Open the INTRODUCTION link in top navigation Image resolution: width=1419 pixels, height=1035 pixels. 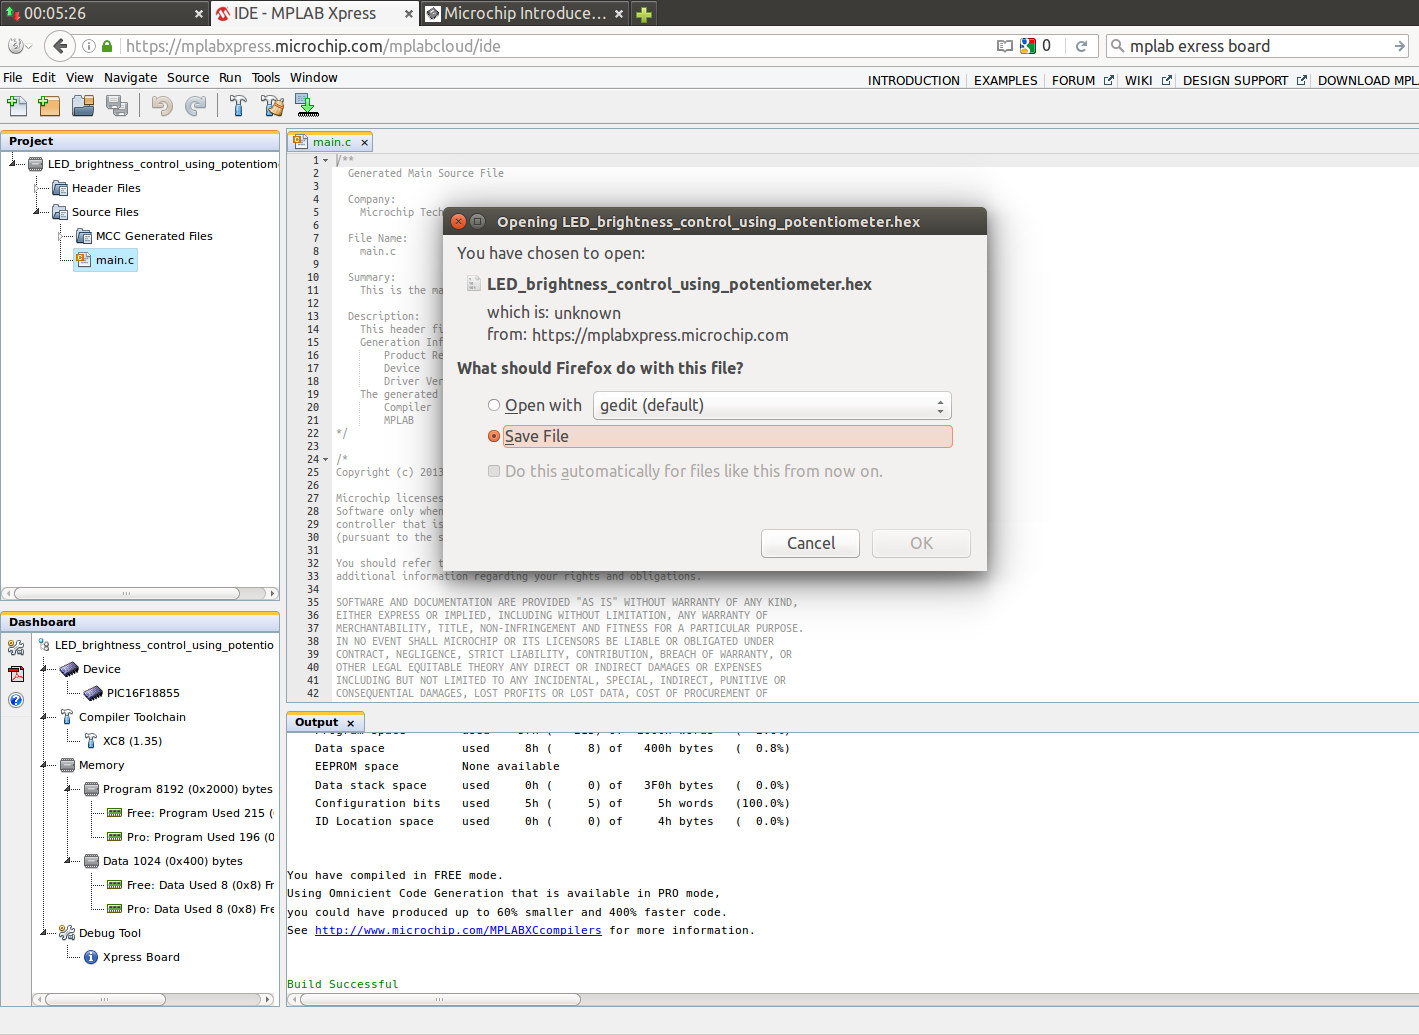coord(913,80)
